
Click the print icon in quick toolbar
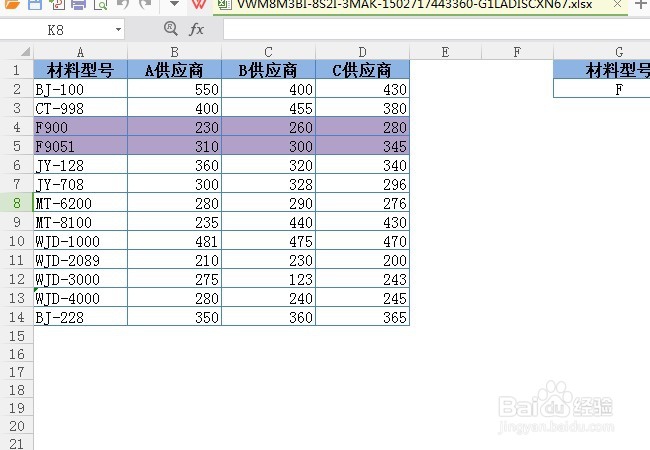coord(78,4)
